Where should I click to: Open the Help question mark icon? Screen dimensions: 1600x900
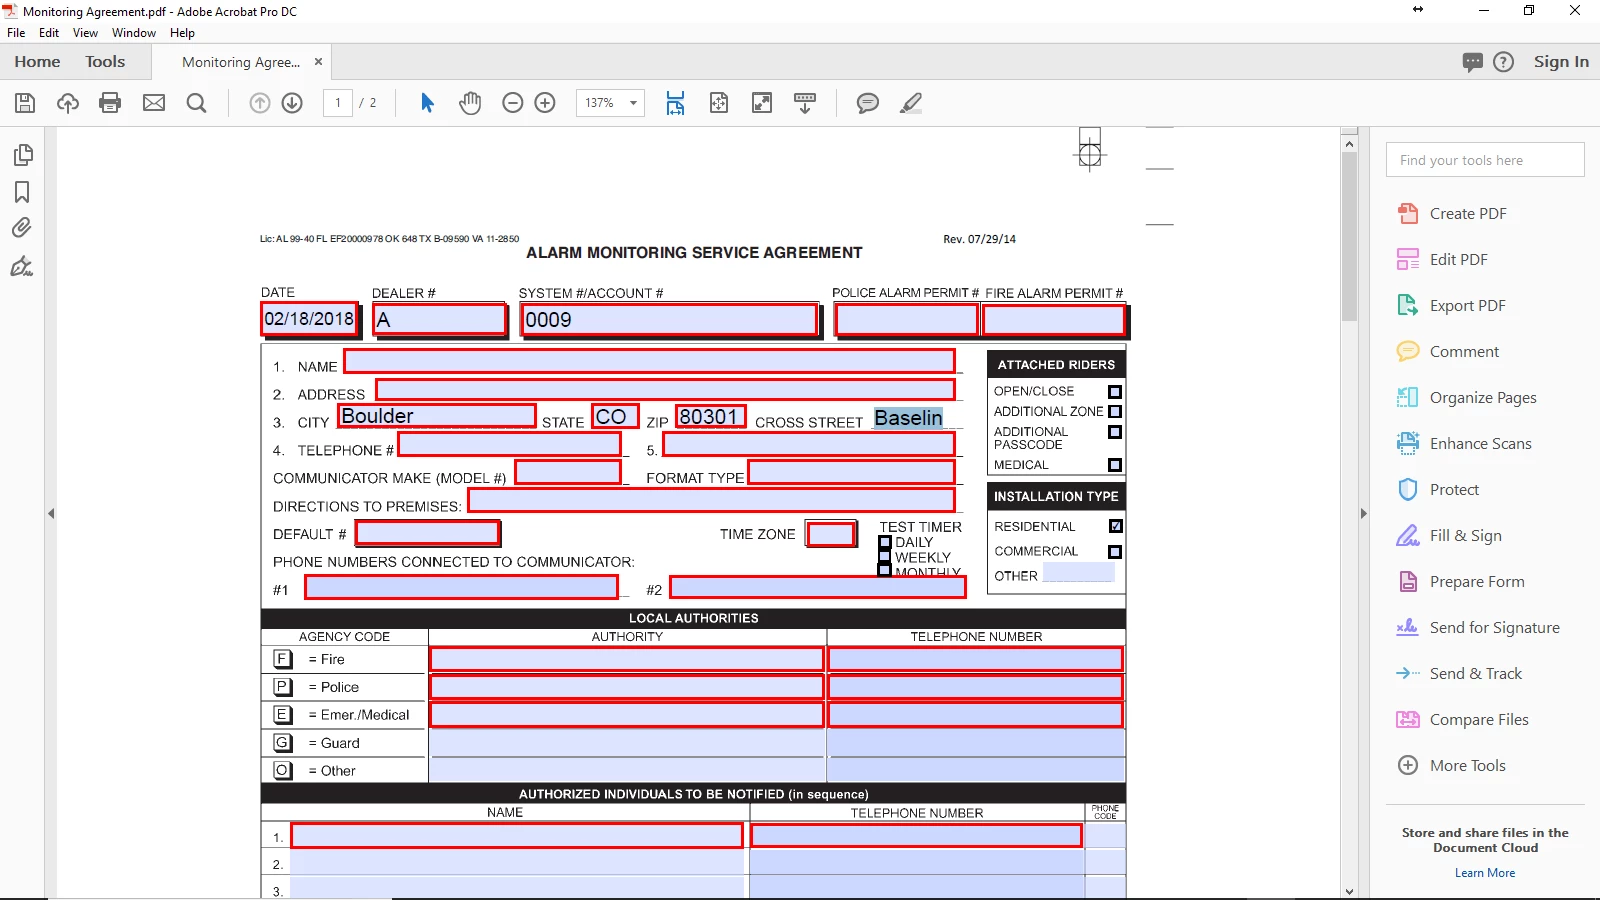(1503, 62)
